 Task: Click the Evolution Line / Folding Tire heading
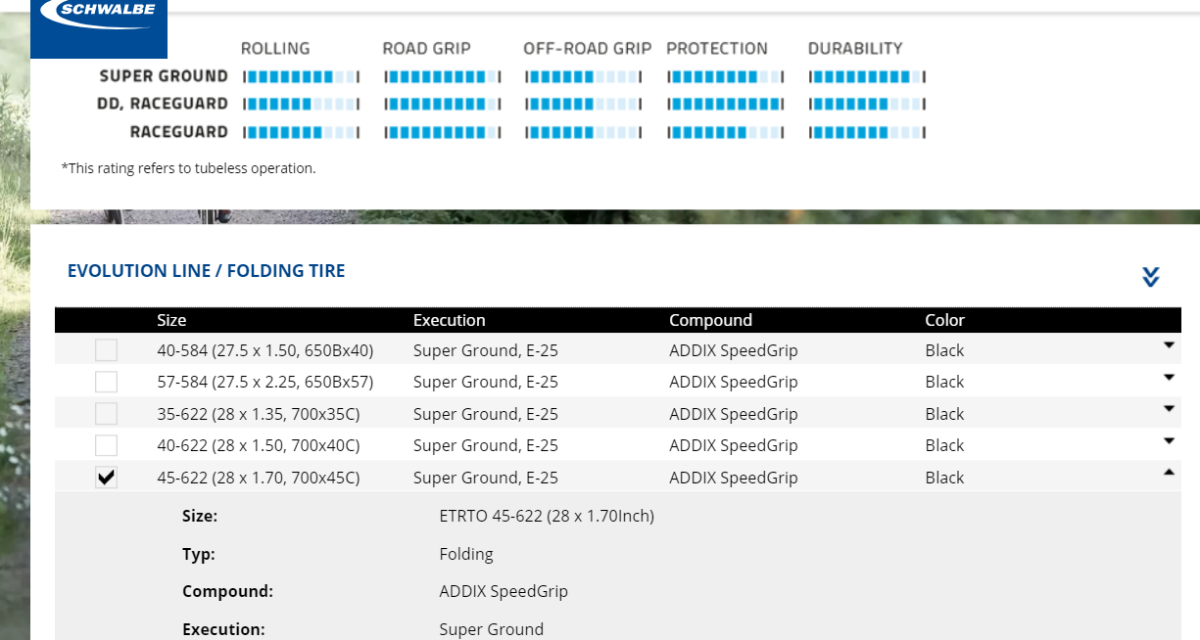click(x=206, y=271)
